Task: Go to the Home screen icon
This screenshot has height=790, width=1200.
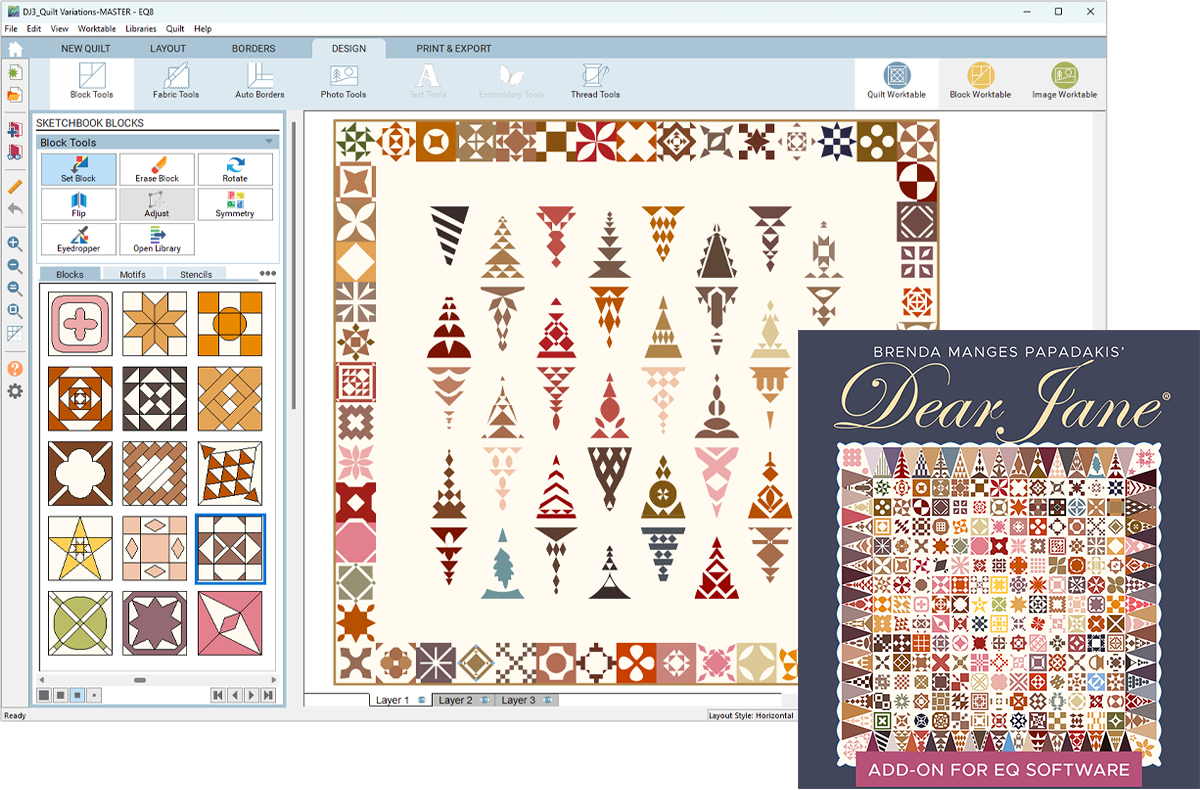Action: (15, 48)
